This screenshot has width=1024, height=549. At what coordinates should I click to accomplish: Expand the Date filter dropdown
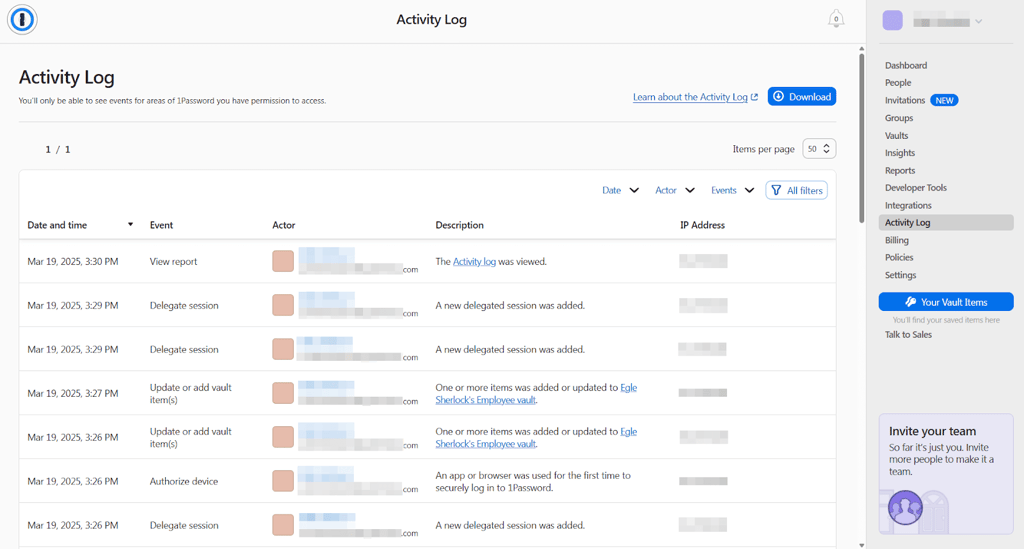(x=620, y=191)
